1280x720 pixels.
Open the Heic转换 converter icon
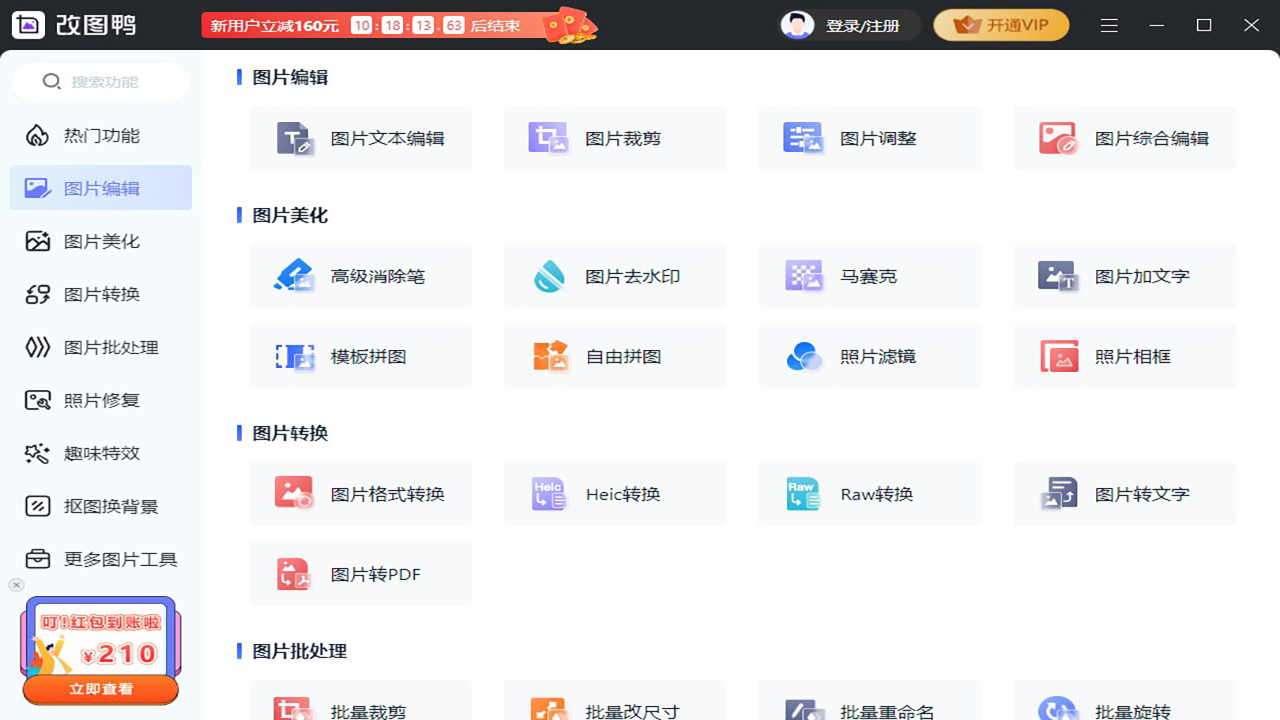tap(549, 494)
